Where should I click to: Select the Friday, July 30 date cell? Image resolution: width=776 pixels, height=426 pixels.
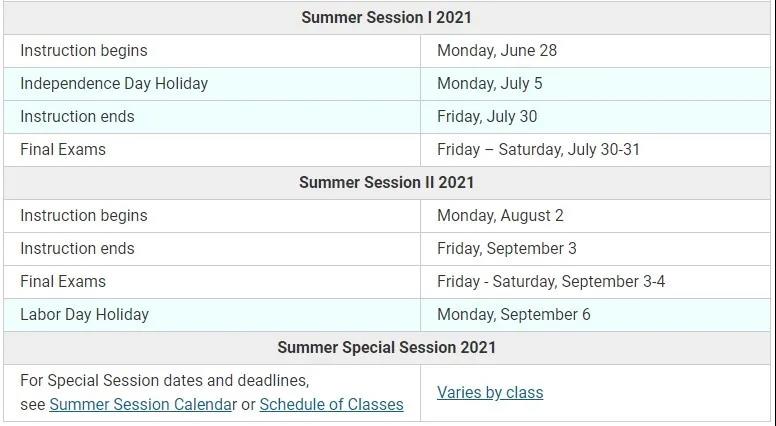pos(595,117)
